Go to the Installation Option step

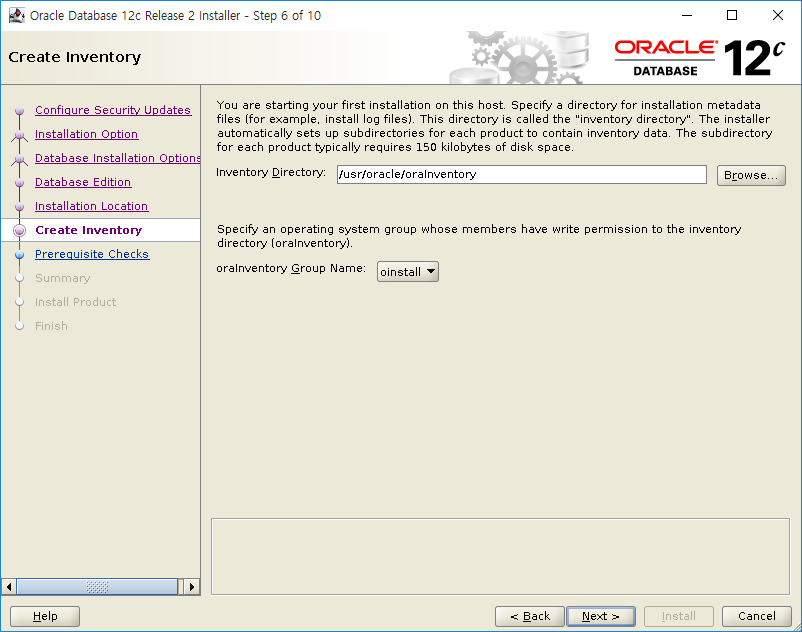pyautogui.click(x=86, y=134)
